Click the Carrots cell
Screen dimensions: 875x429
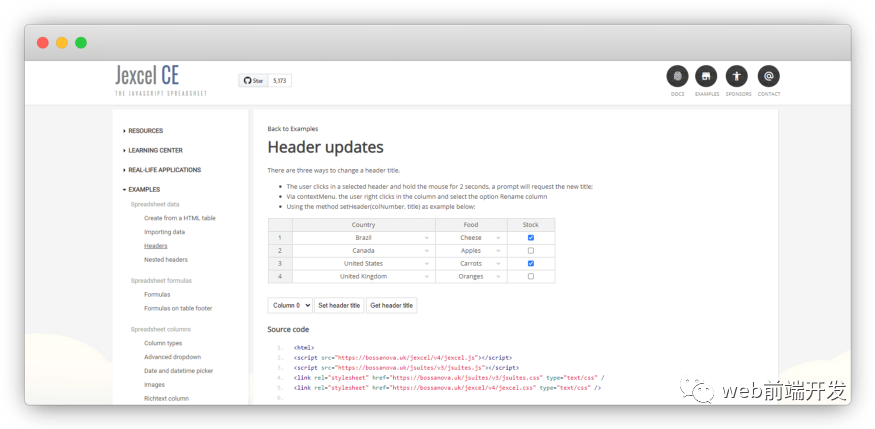(470, 263)
